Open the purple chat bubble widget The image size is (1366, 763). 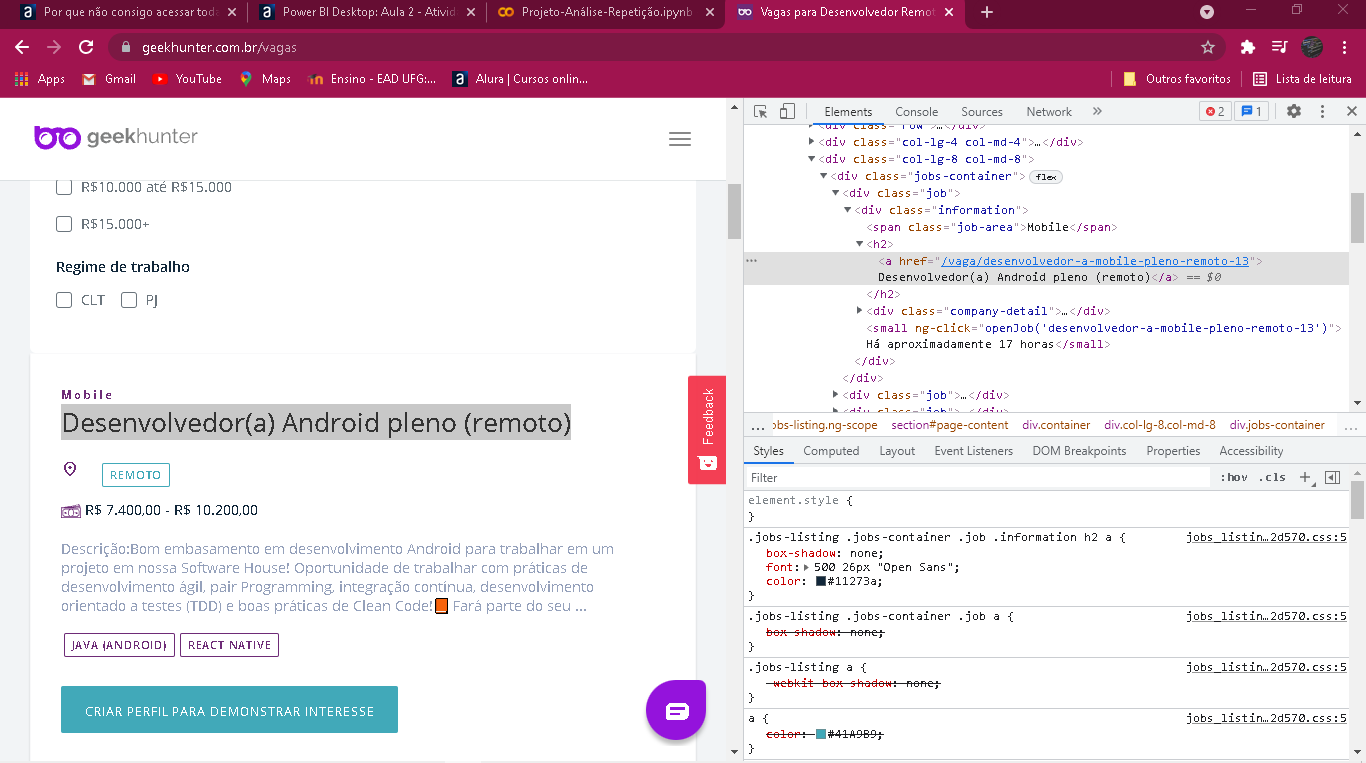(x=676, y=710)
